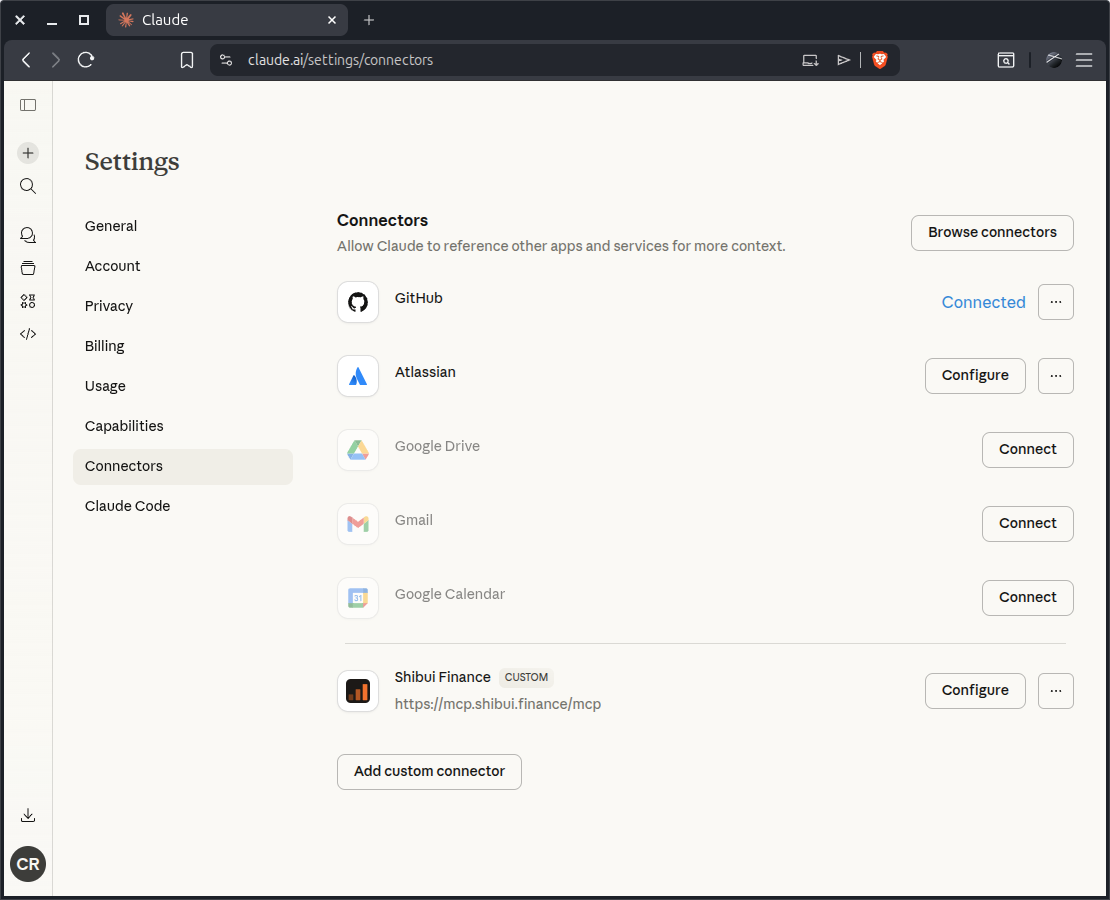Screen dimensions: 1110x900
Task: Go to Capabilities settings section
Action: [124, 426]
